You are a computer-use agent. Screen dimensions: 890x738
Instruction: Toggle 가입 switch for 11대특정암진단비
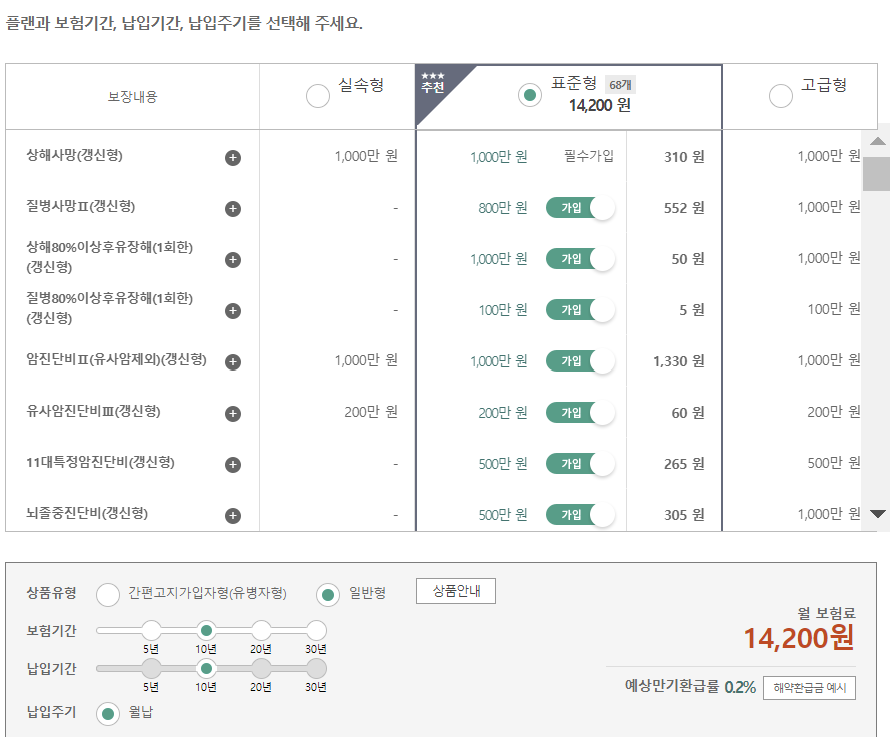click(580, 464)
